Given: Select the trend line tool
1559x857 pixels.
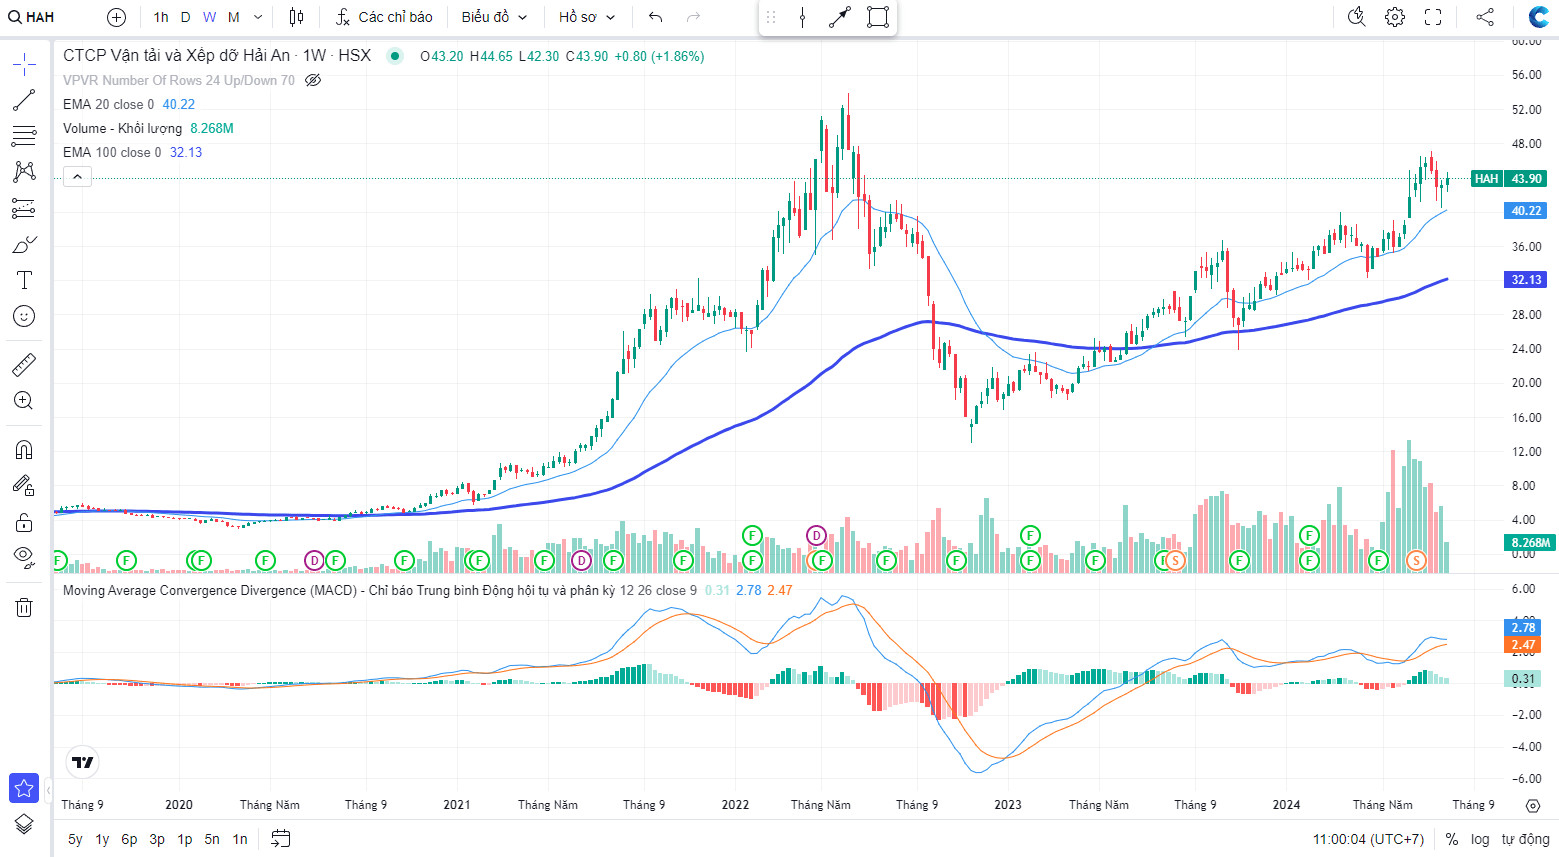Looking at the screenshot, I should click(24, 100).
